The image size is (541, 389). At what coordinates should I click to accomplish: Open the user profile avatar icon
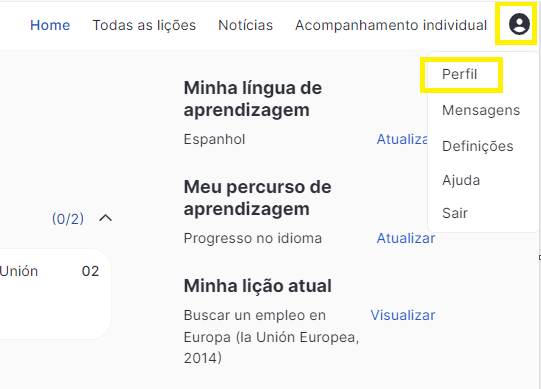pyautogui.click(x=519, y=24)
